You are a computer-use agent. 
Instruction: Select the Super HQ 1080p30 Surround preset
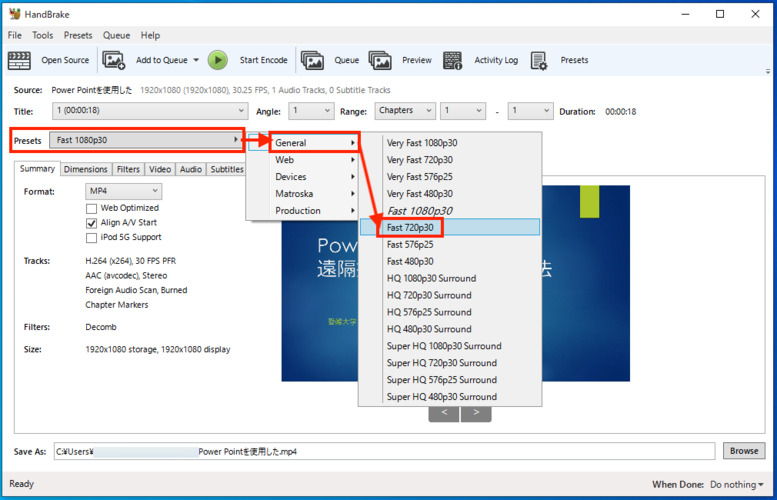450,346
